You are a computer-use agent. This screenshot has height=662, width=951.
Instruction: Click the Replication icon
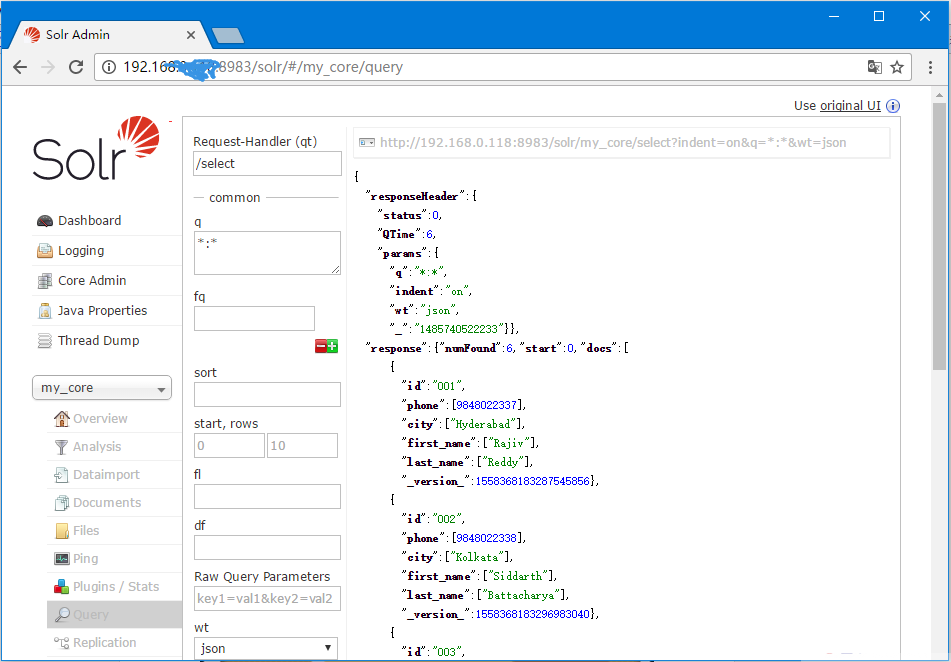(61, 643)
